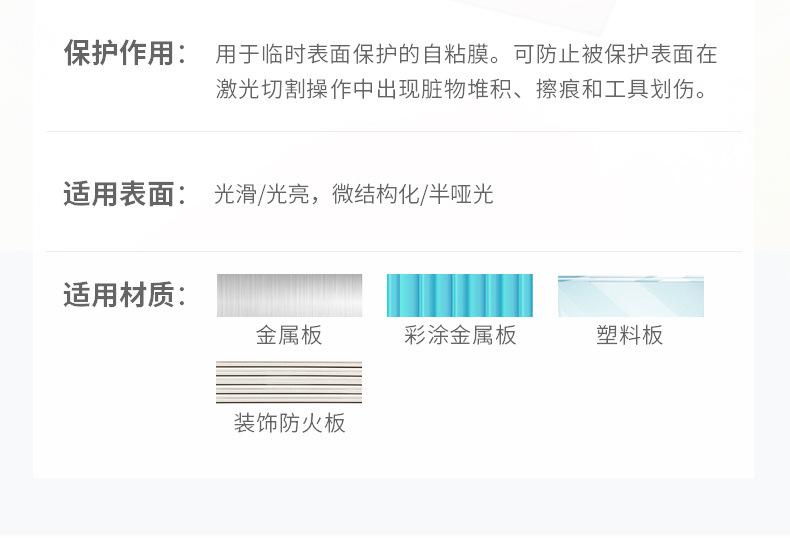Click the striped decorative fireproof board thumbnail
Screen dimensions: 790x538
[289, 382]
